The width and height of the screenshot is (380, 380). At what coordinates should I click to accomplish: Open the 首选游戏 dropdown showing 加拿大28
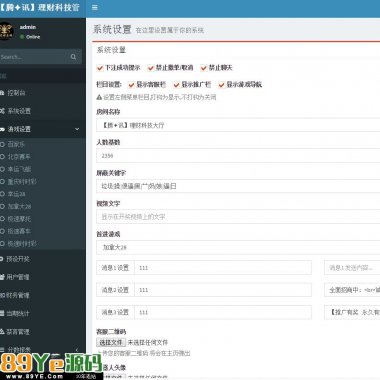(238, 247)
